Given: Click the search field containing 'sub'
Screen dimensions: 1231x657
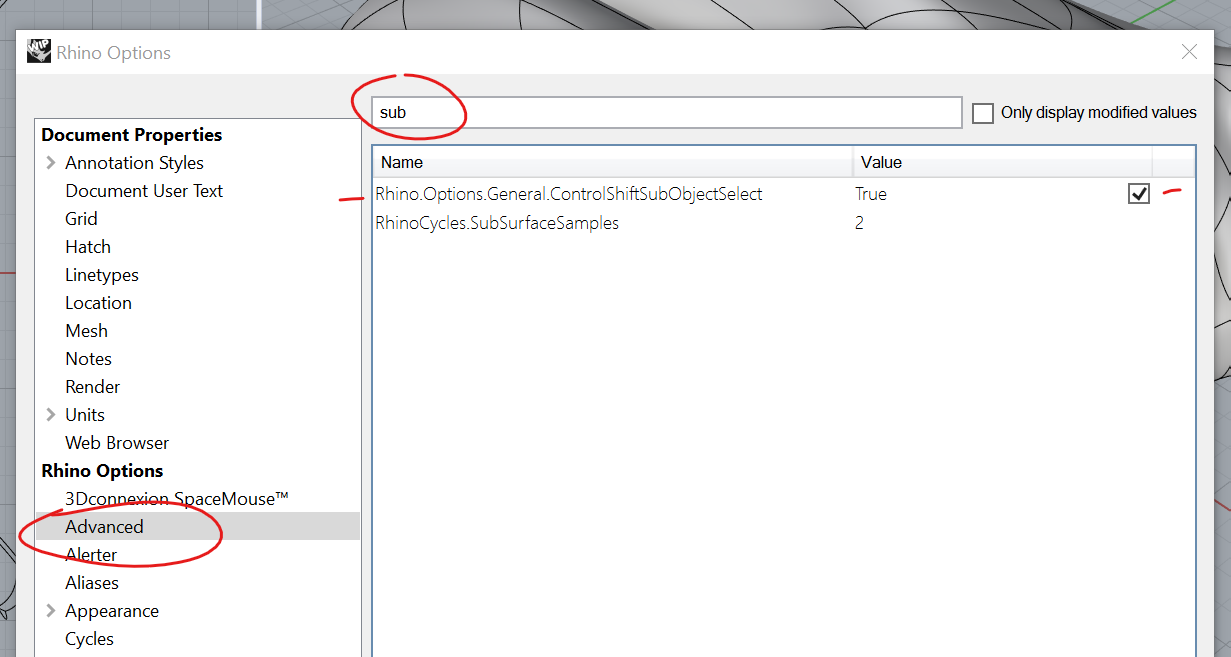Looking at the screenshot, I should tap(666, 113).
